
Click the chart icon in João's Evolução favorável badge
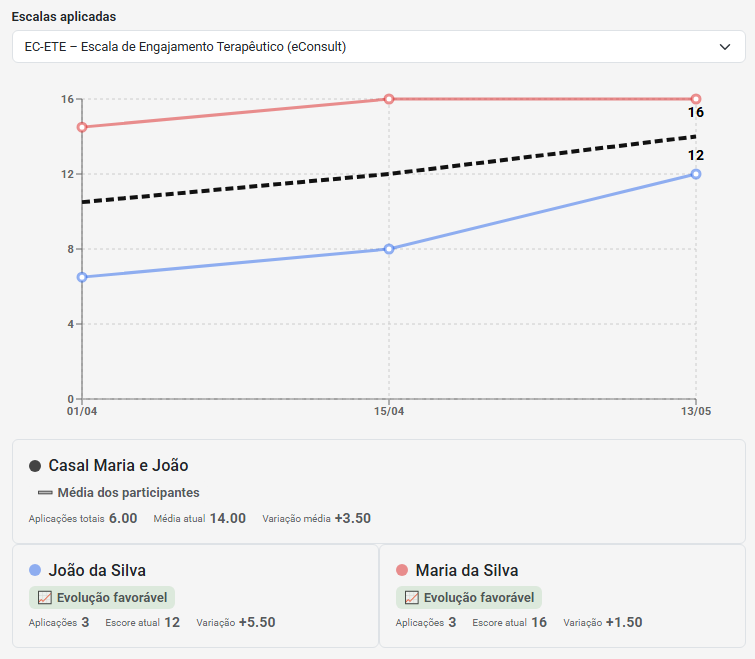point(45,598)
